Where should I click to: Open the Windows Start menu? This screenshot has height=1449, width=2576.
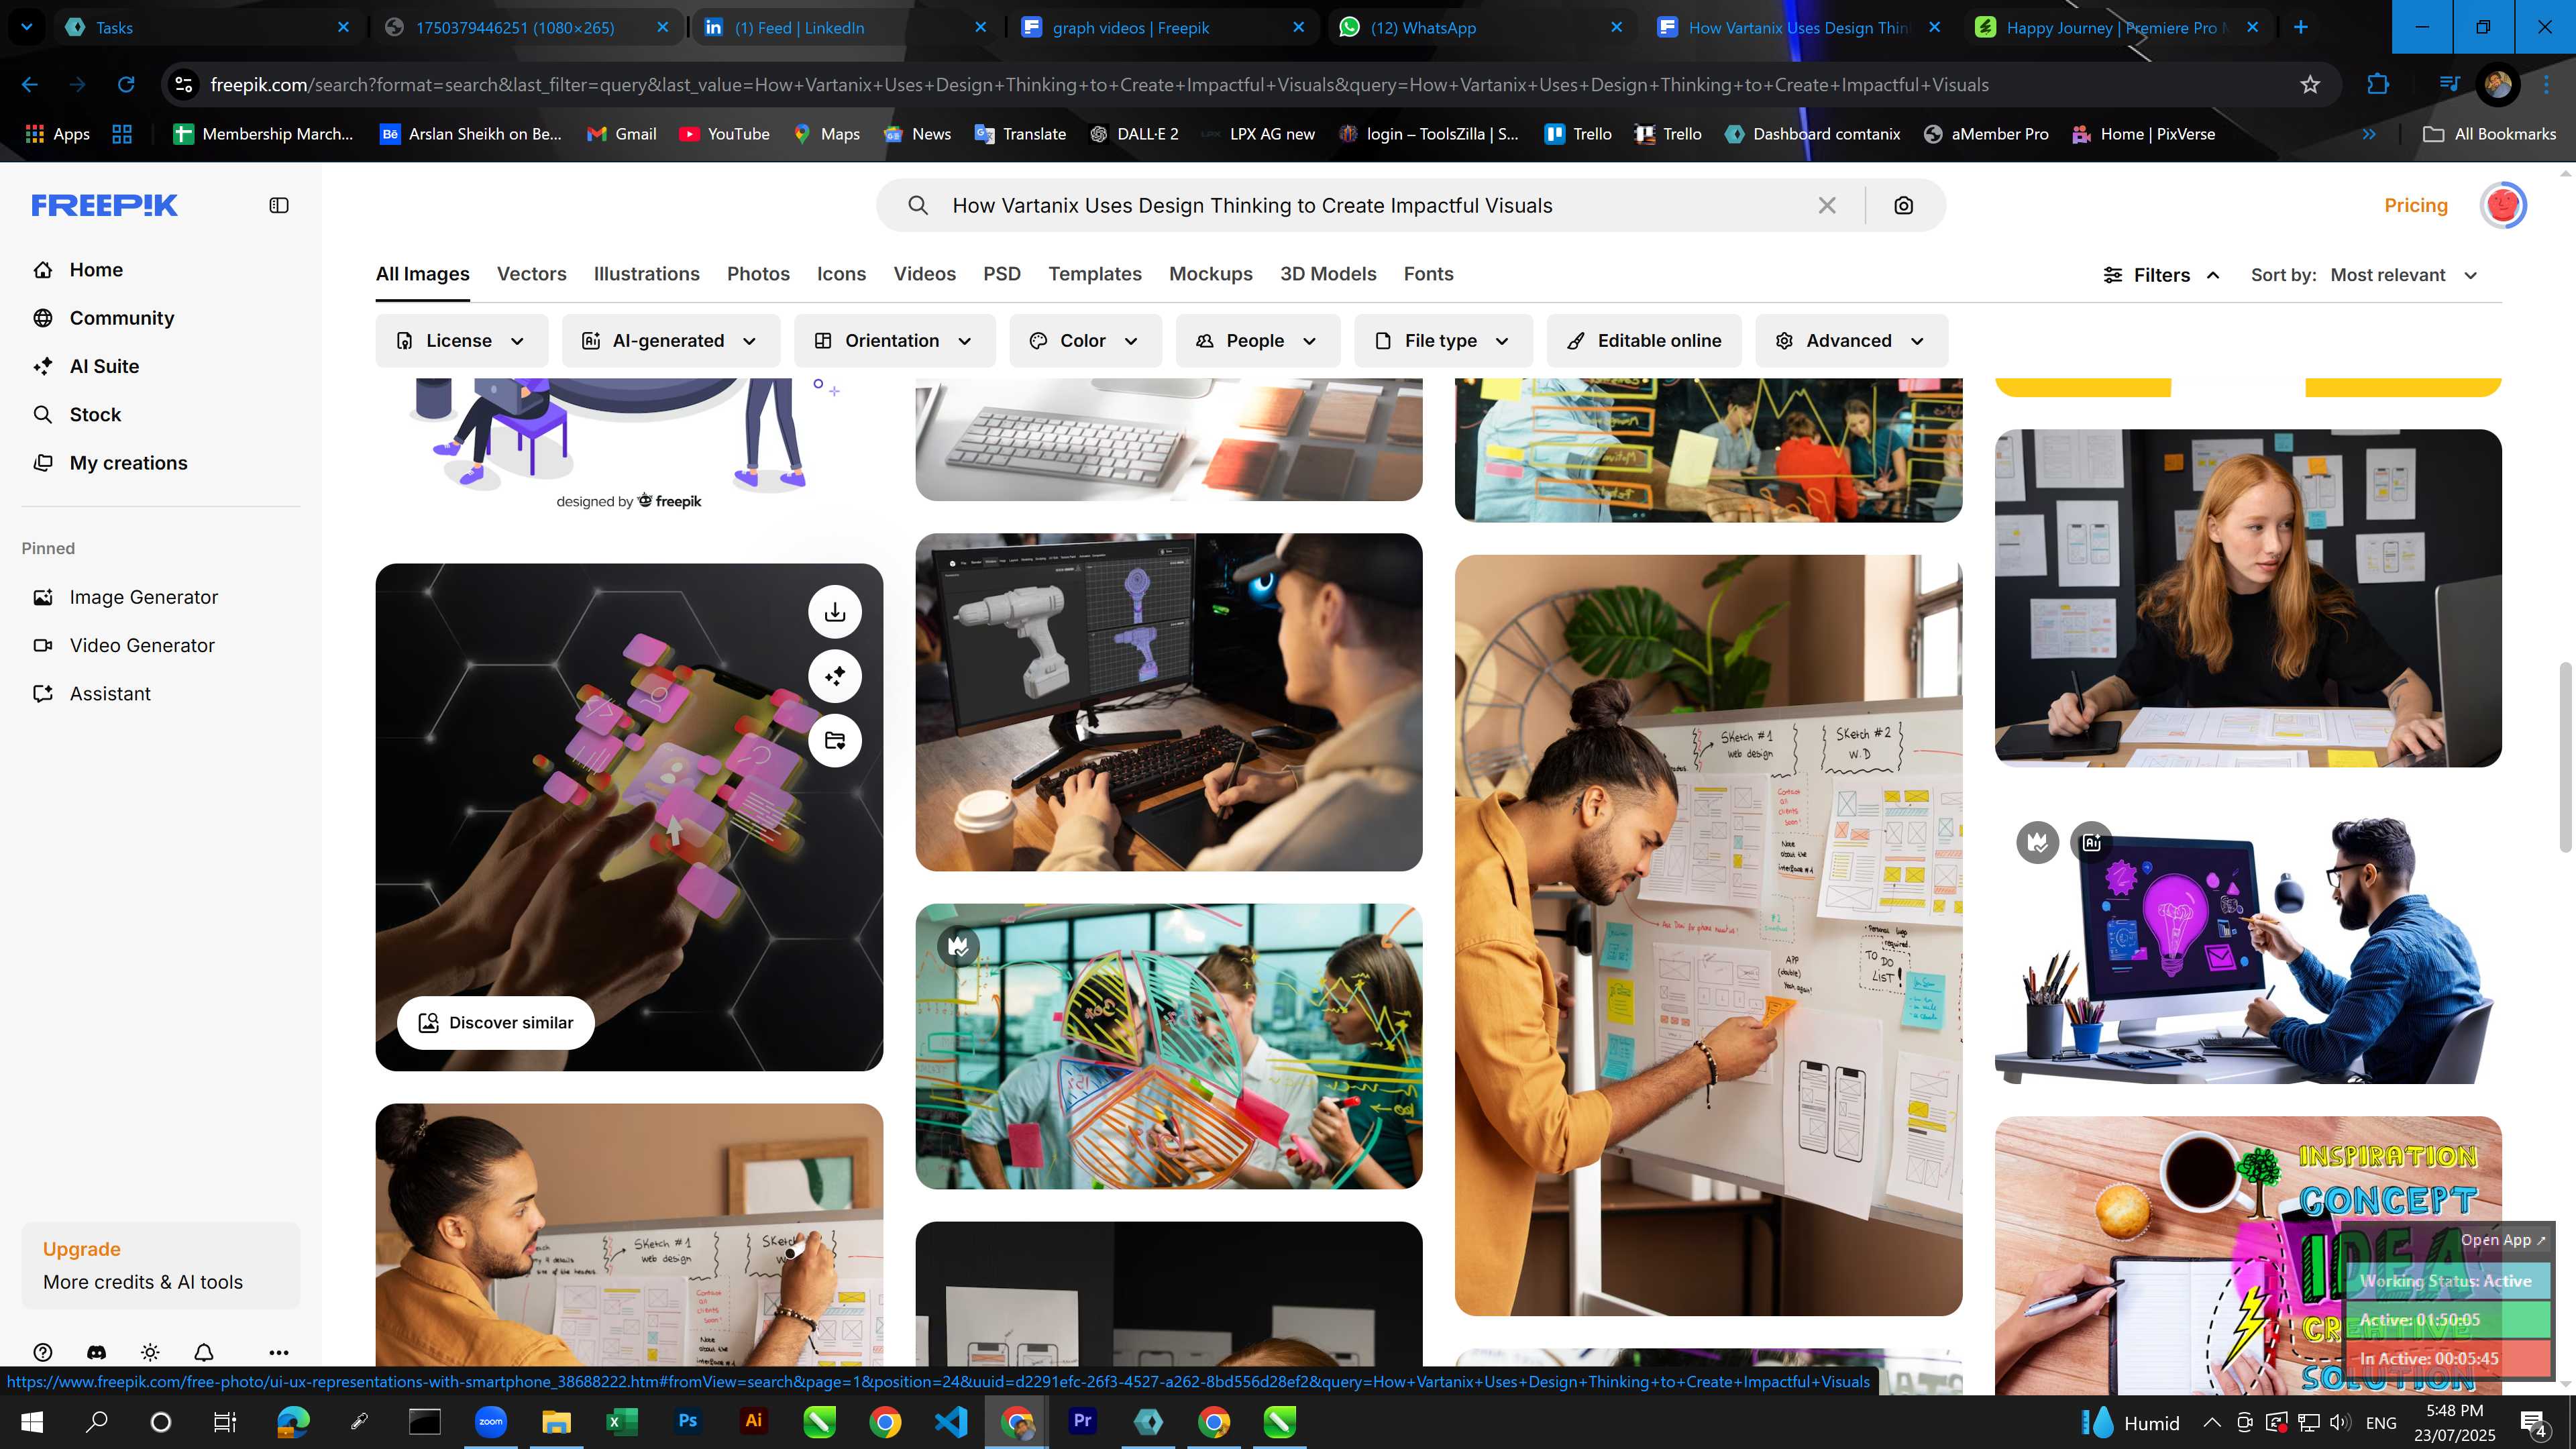point(32,1421)
